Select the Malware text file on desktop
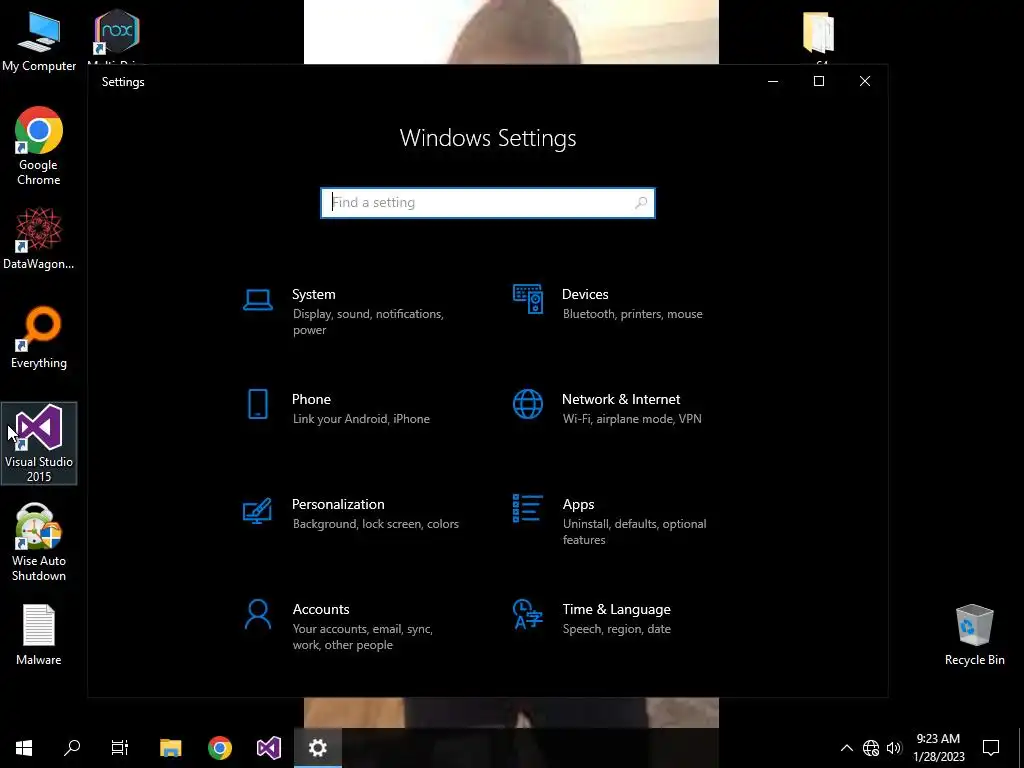This screenshot has height=768, width=1024. tap(39, 635)
